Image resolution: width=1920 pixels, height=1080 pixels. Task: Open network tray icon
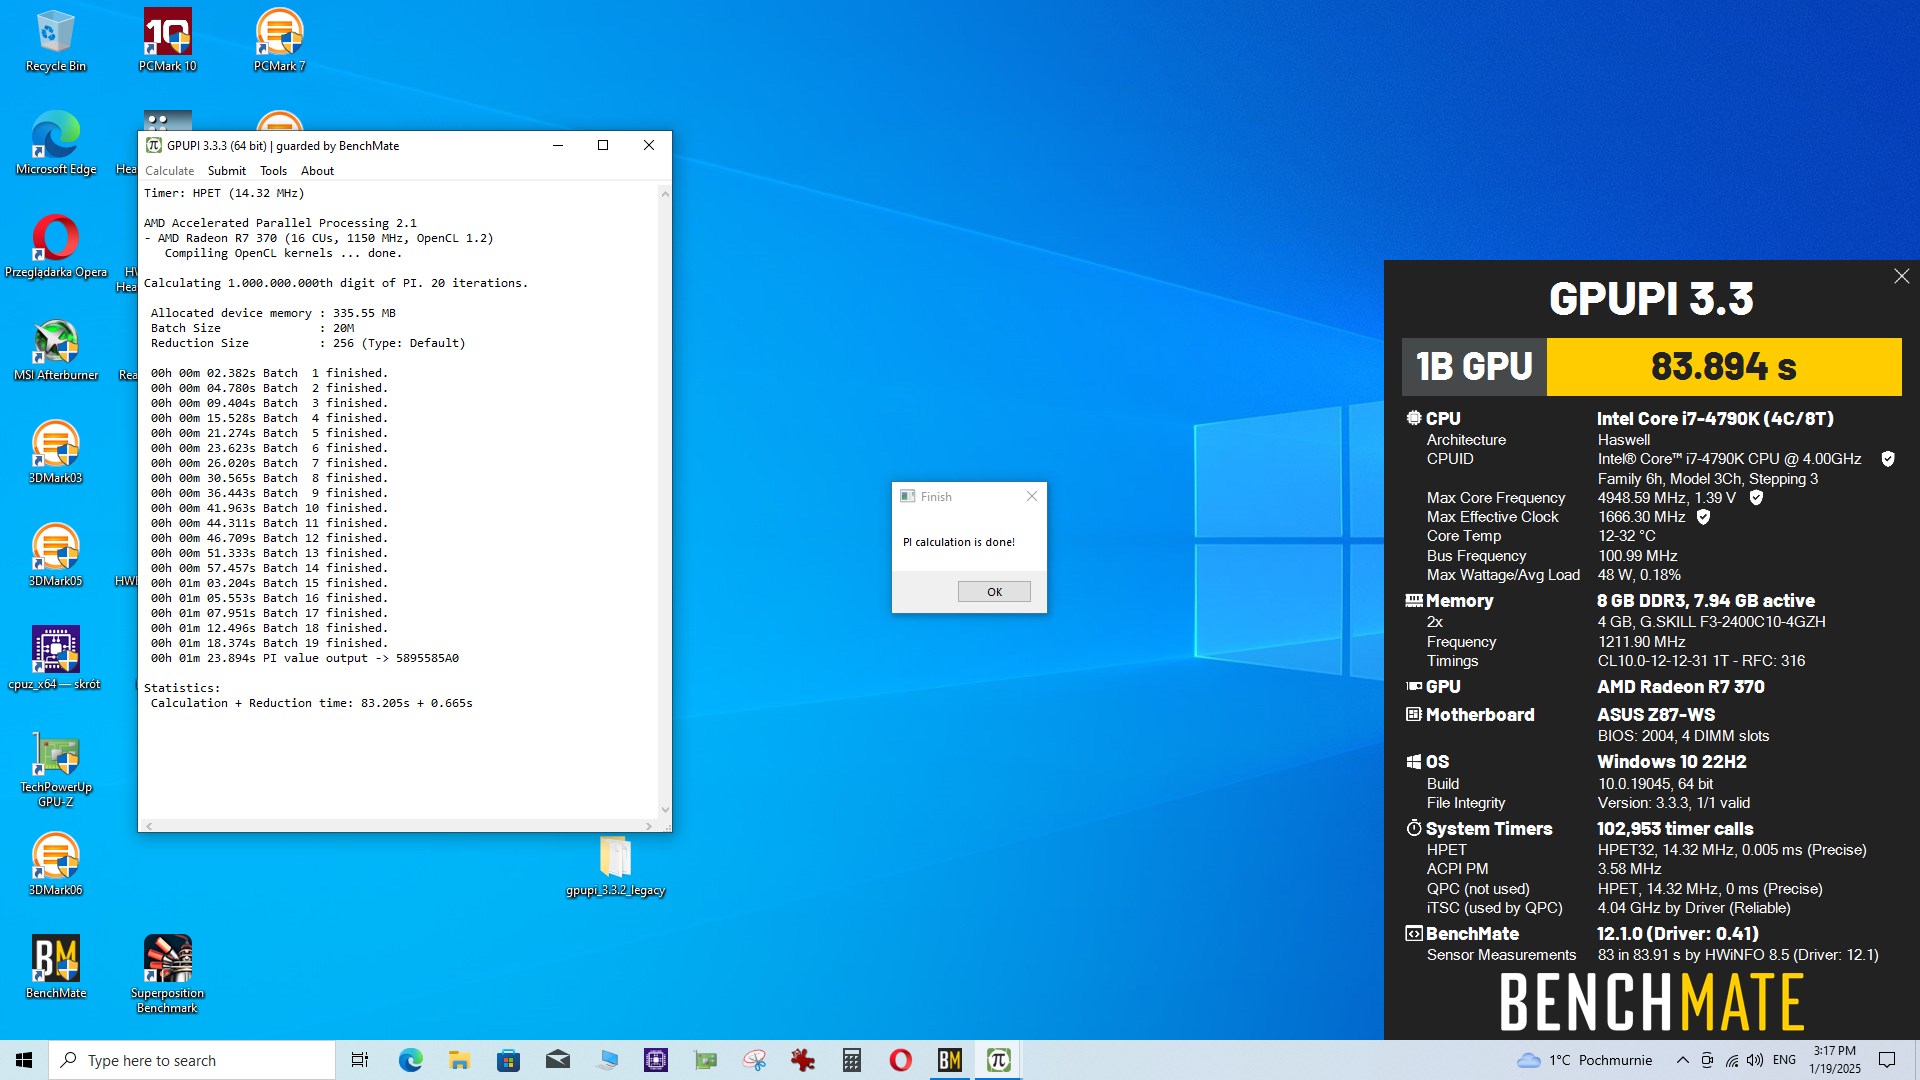coord(1731,1060)
